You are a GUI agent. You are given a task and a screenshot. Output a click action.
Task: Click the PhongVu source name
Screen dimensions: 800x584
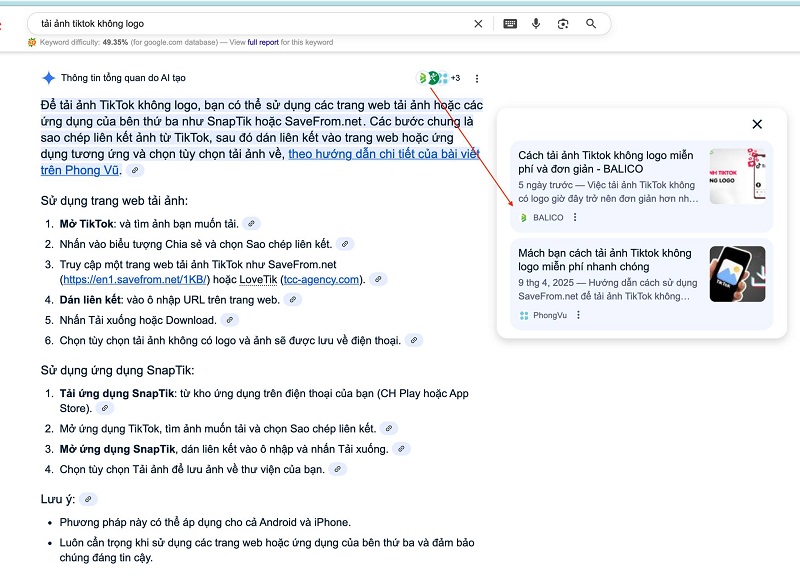[550, 315]
